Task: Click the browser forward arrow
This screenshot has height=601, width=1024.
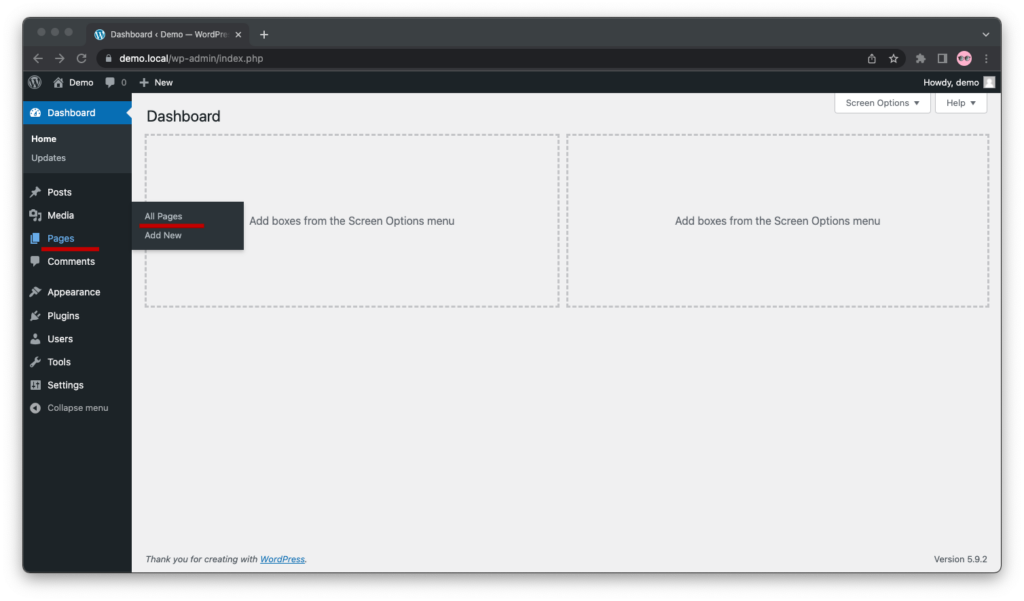Action: click(x=59, y=58)
